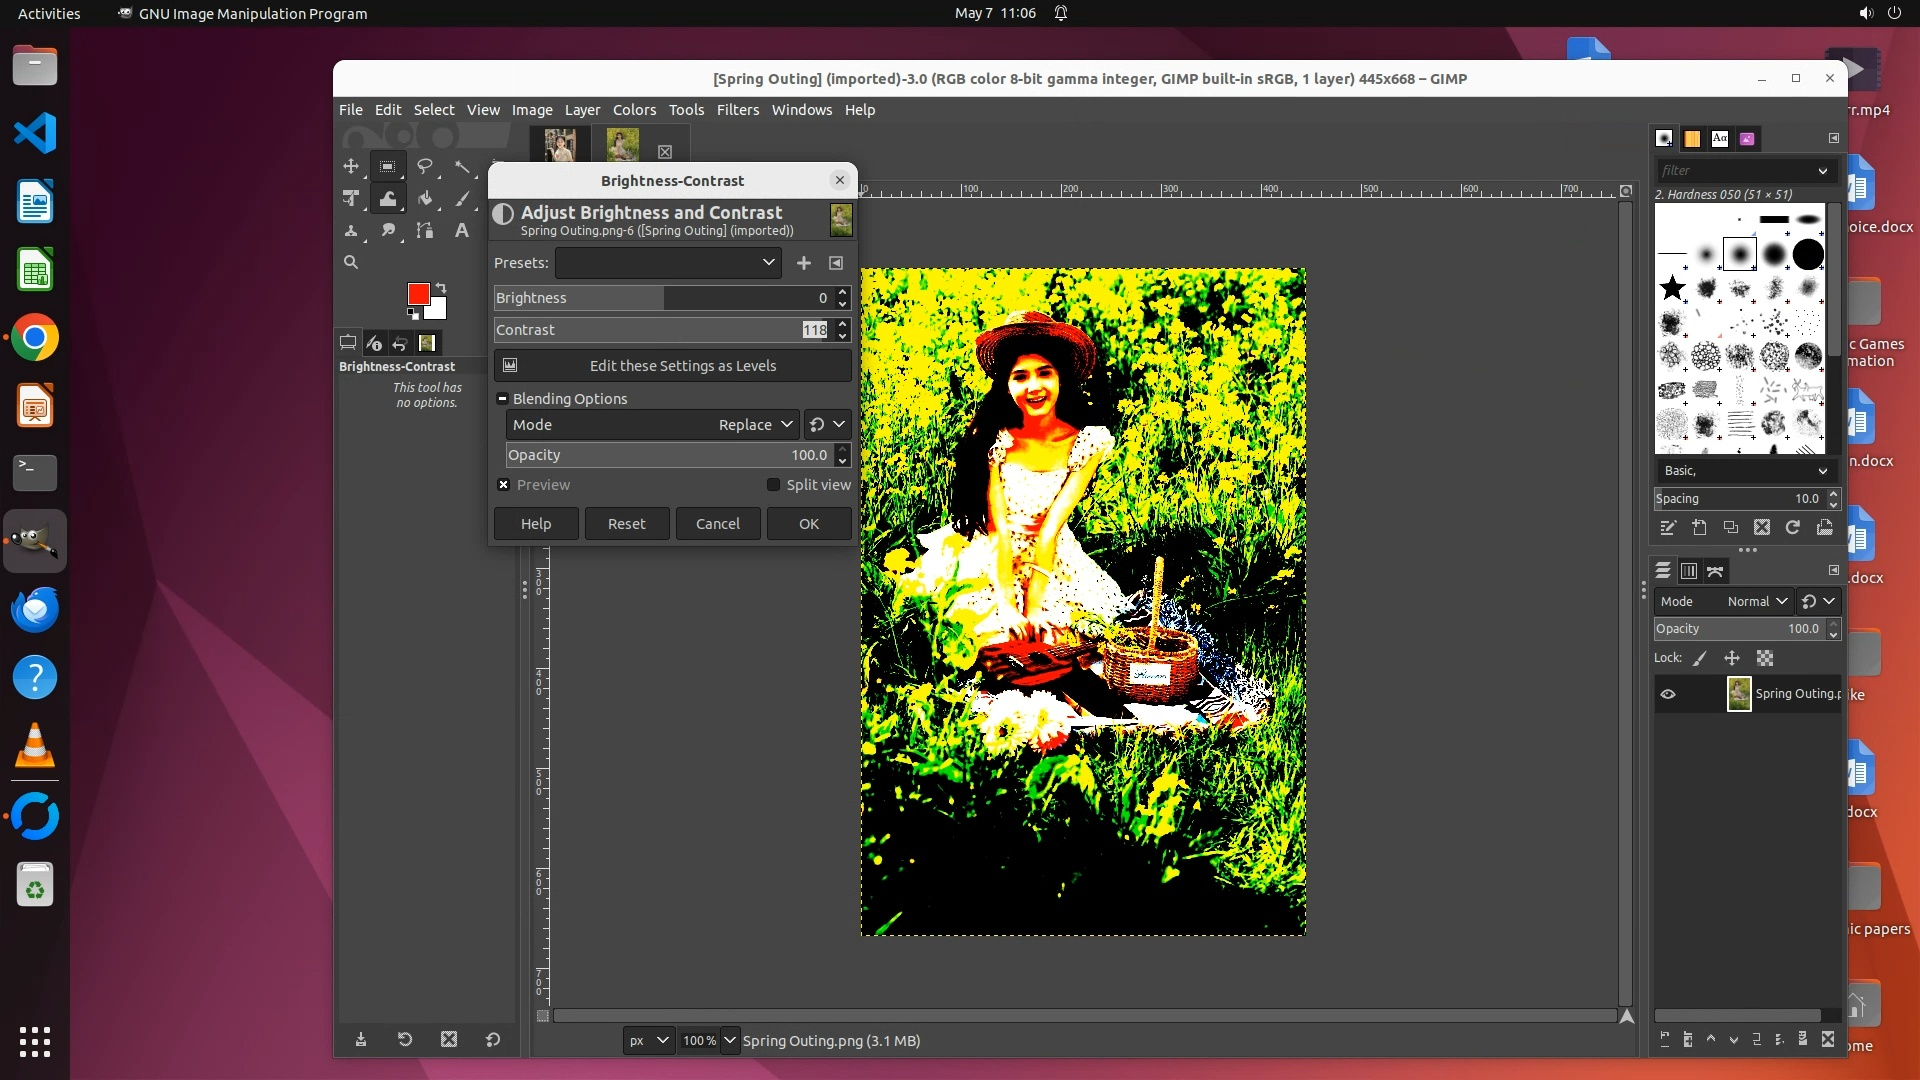Toggle the Preview checkbox
Viewport: 1920px width, 1080px height.
(504, 485)
